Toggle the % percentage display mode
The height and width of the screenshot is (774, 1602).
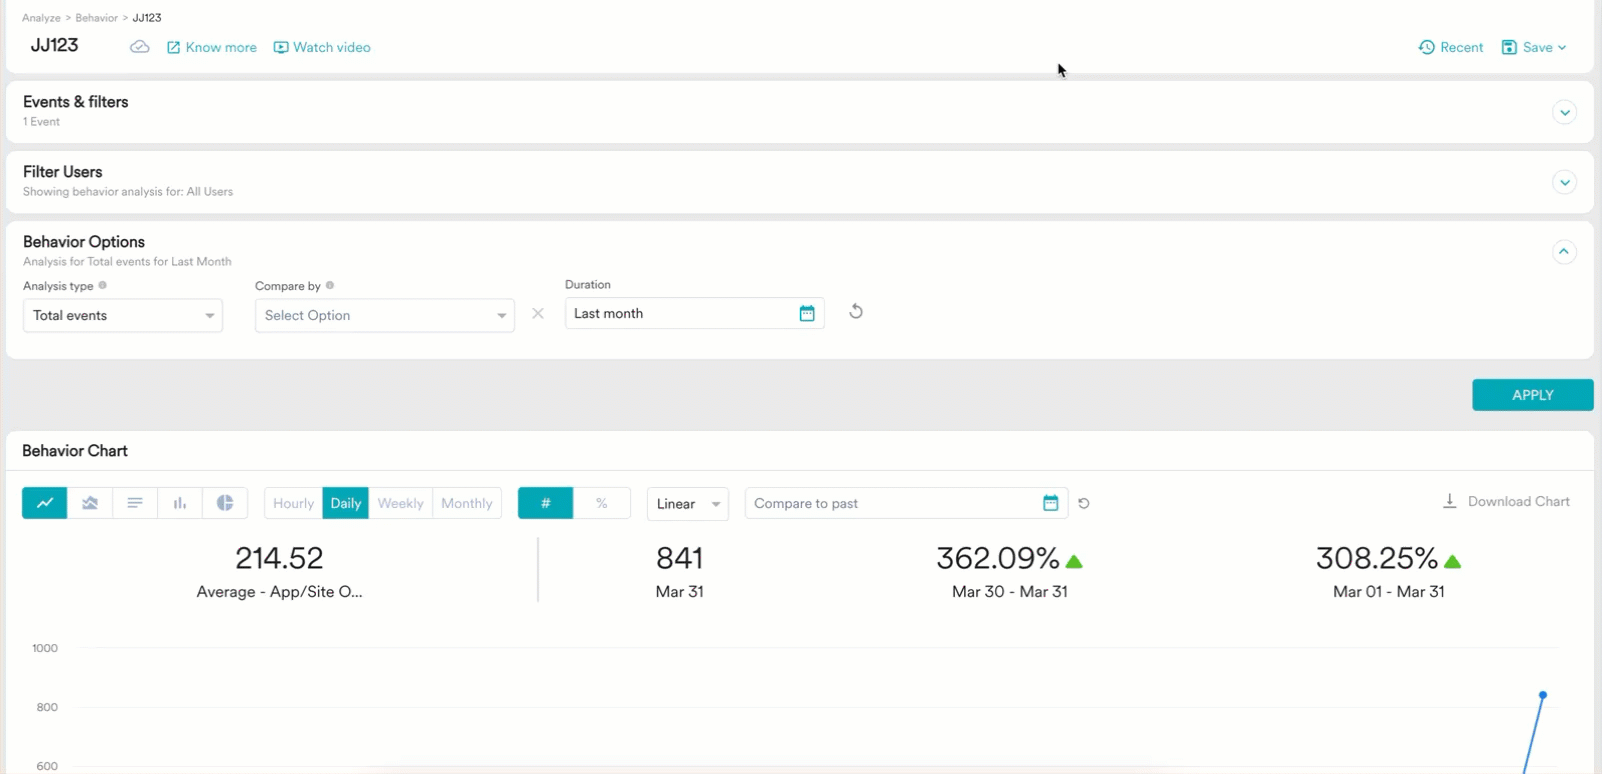(602, 503)
